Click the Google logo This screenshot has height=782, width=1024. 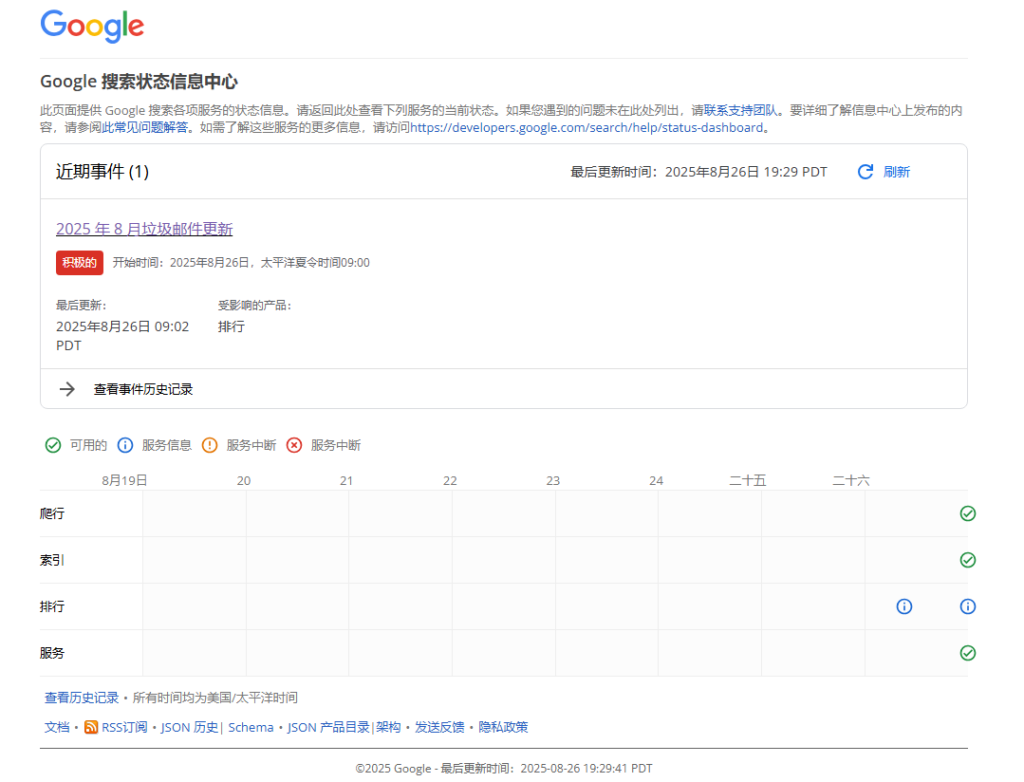coord(91,26)
